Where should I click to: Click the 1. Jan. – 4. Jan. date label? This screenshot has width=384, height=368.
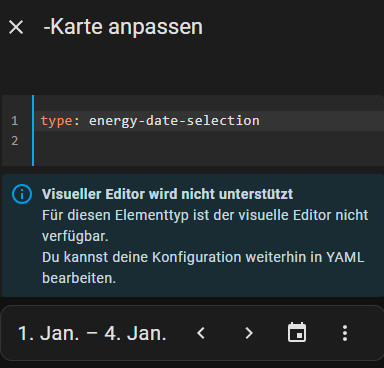point(92,333)
